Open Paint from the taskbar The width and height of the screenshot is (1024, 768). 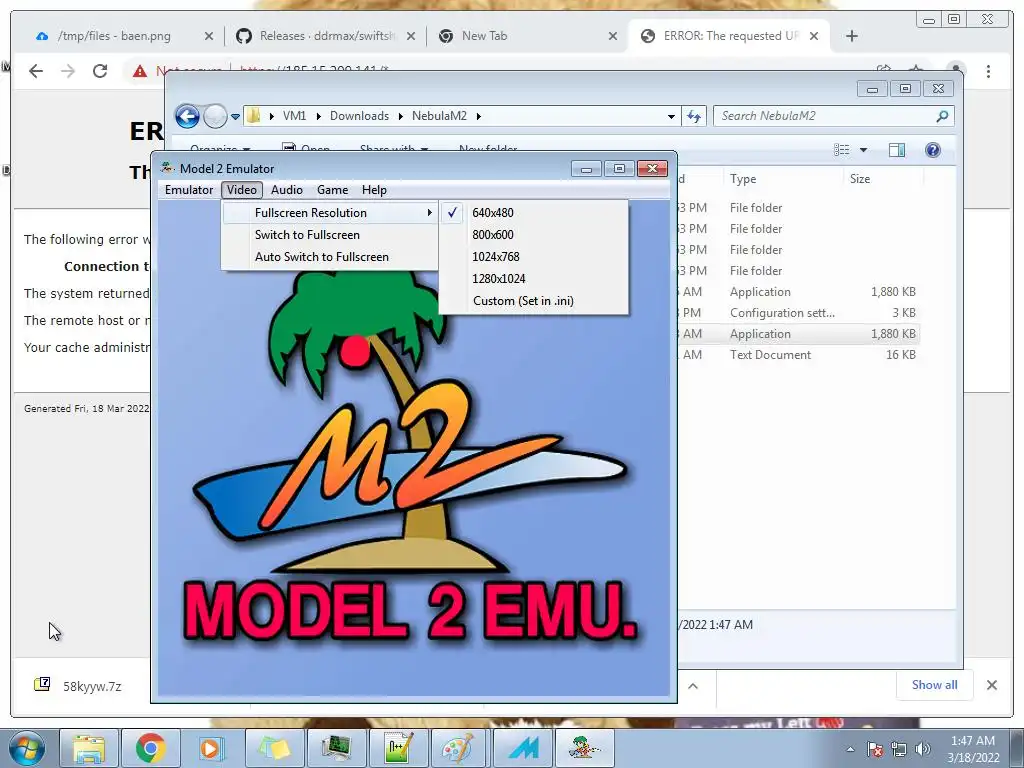[460, 748]
